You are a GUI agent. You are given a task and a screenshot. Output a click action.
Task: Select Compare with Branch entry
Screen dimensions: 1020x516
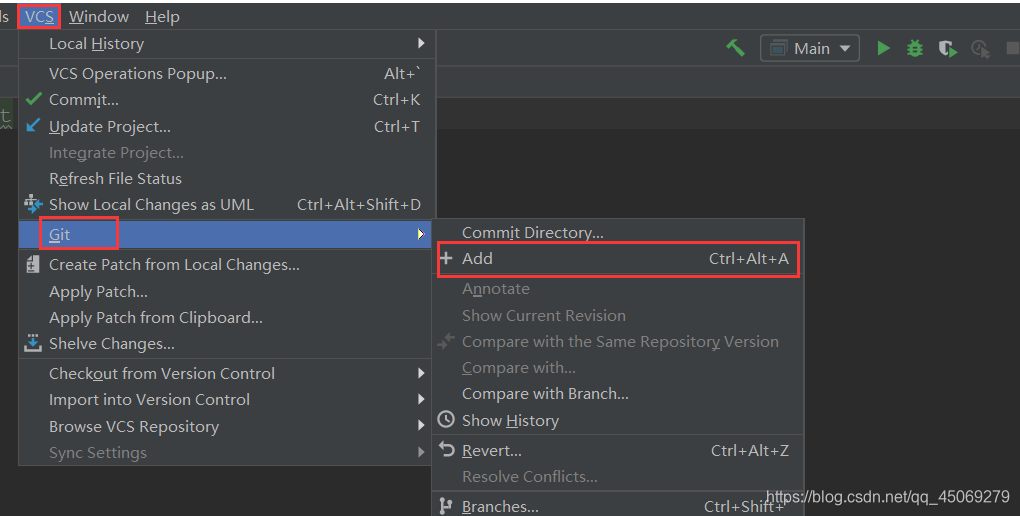click(618, 394)
